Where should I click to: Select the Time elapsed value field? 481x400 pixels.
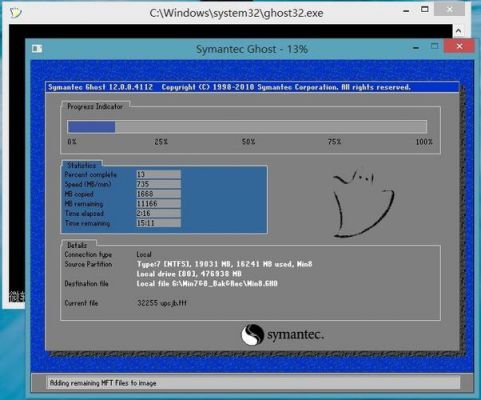pos(158,213)
